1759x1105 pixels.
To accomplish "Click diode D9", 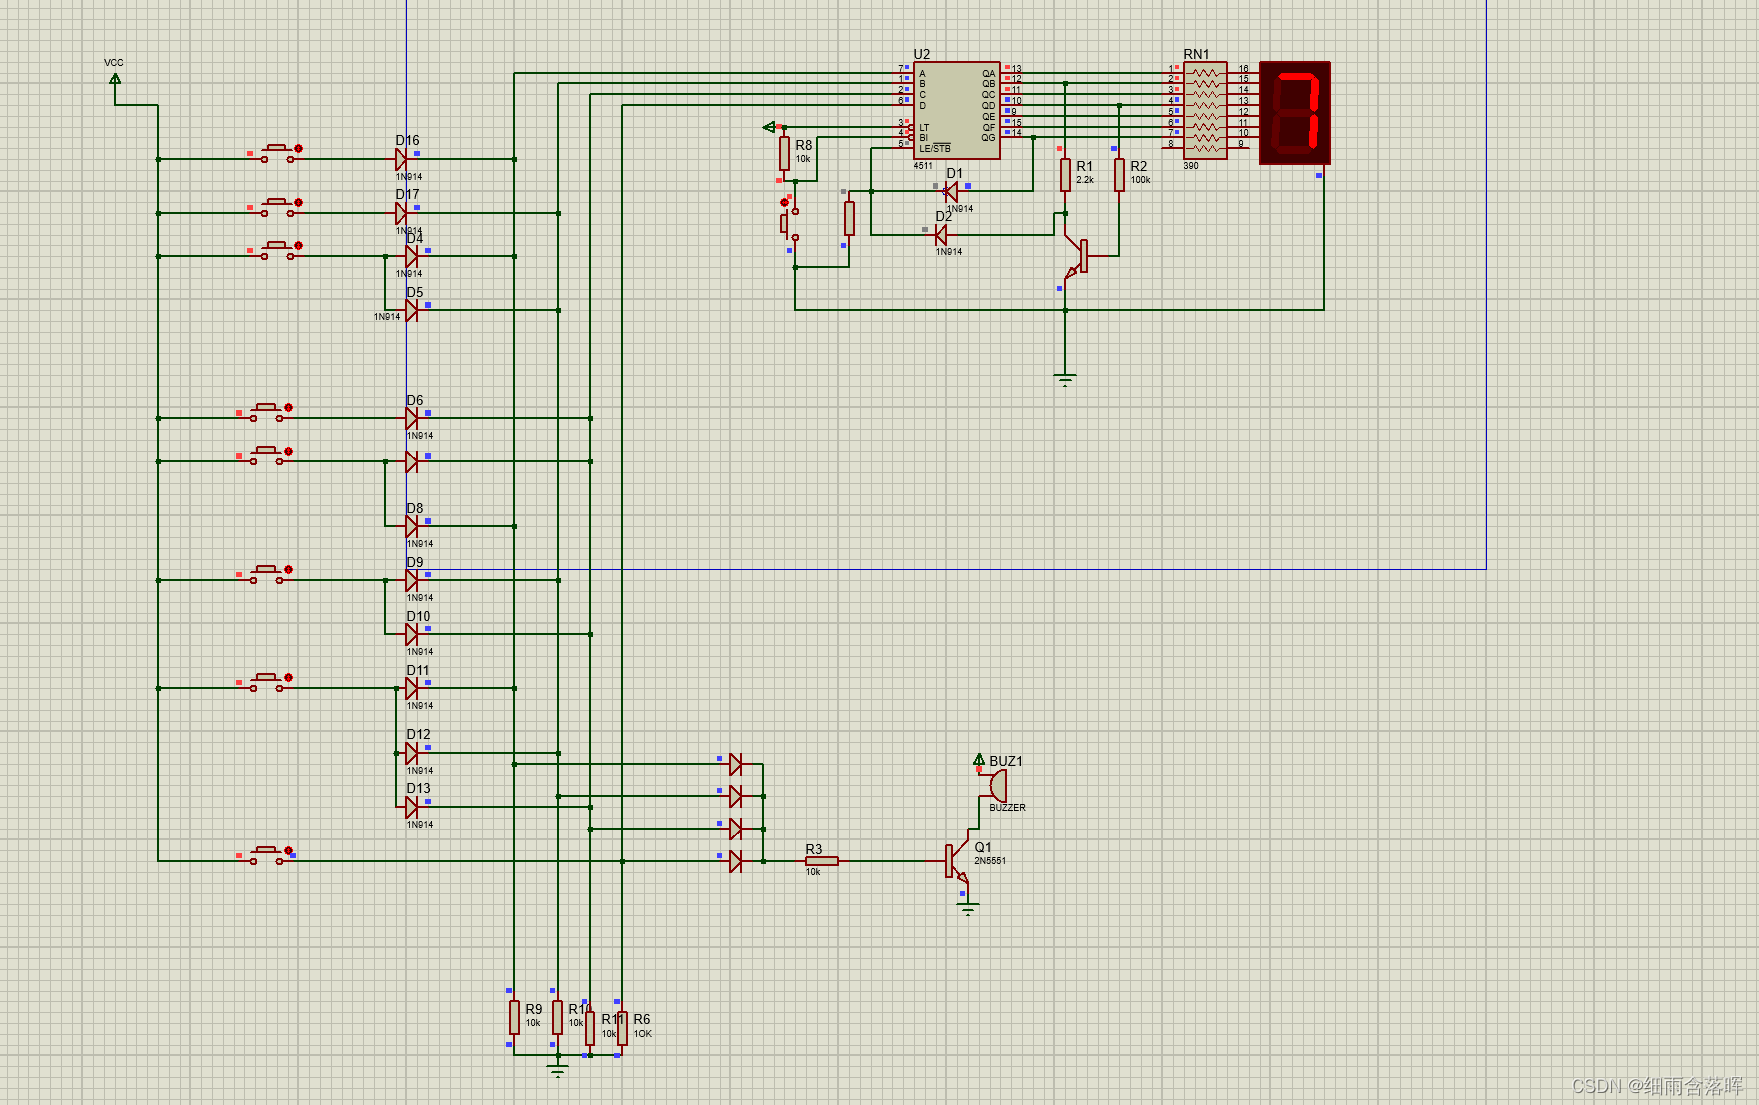I will pos(412,580).
